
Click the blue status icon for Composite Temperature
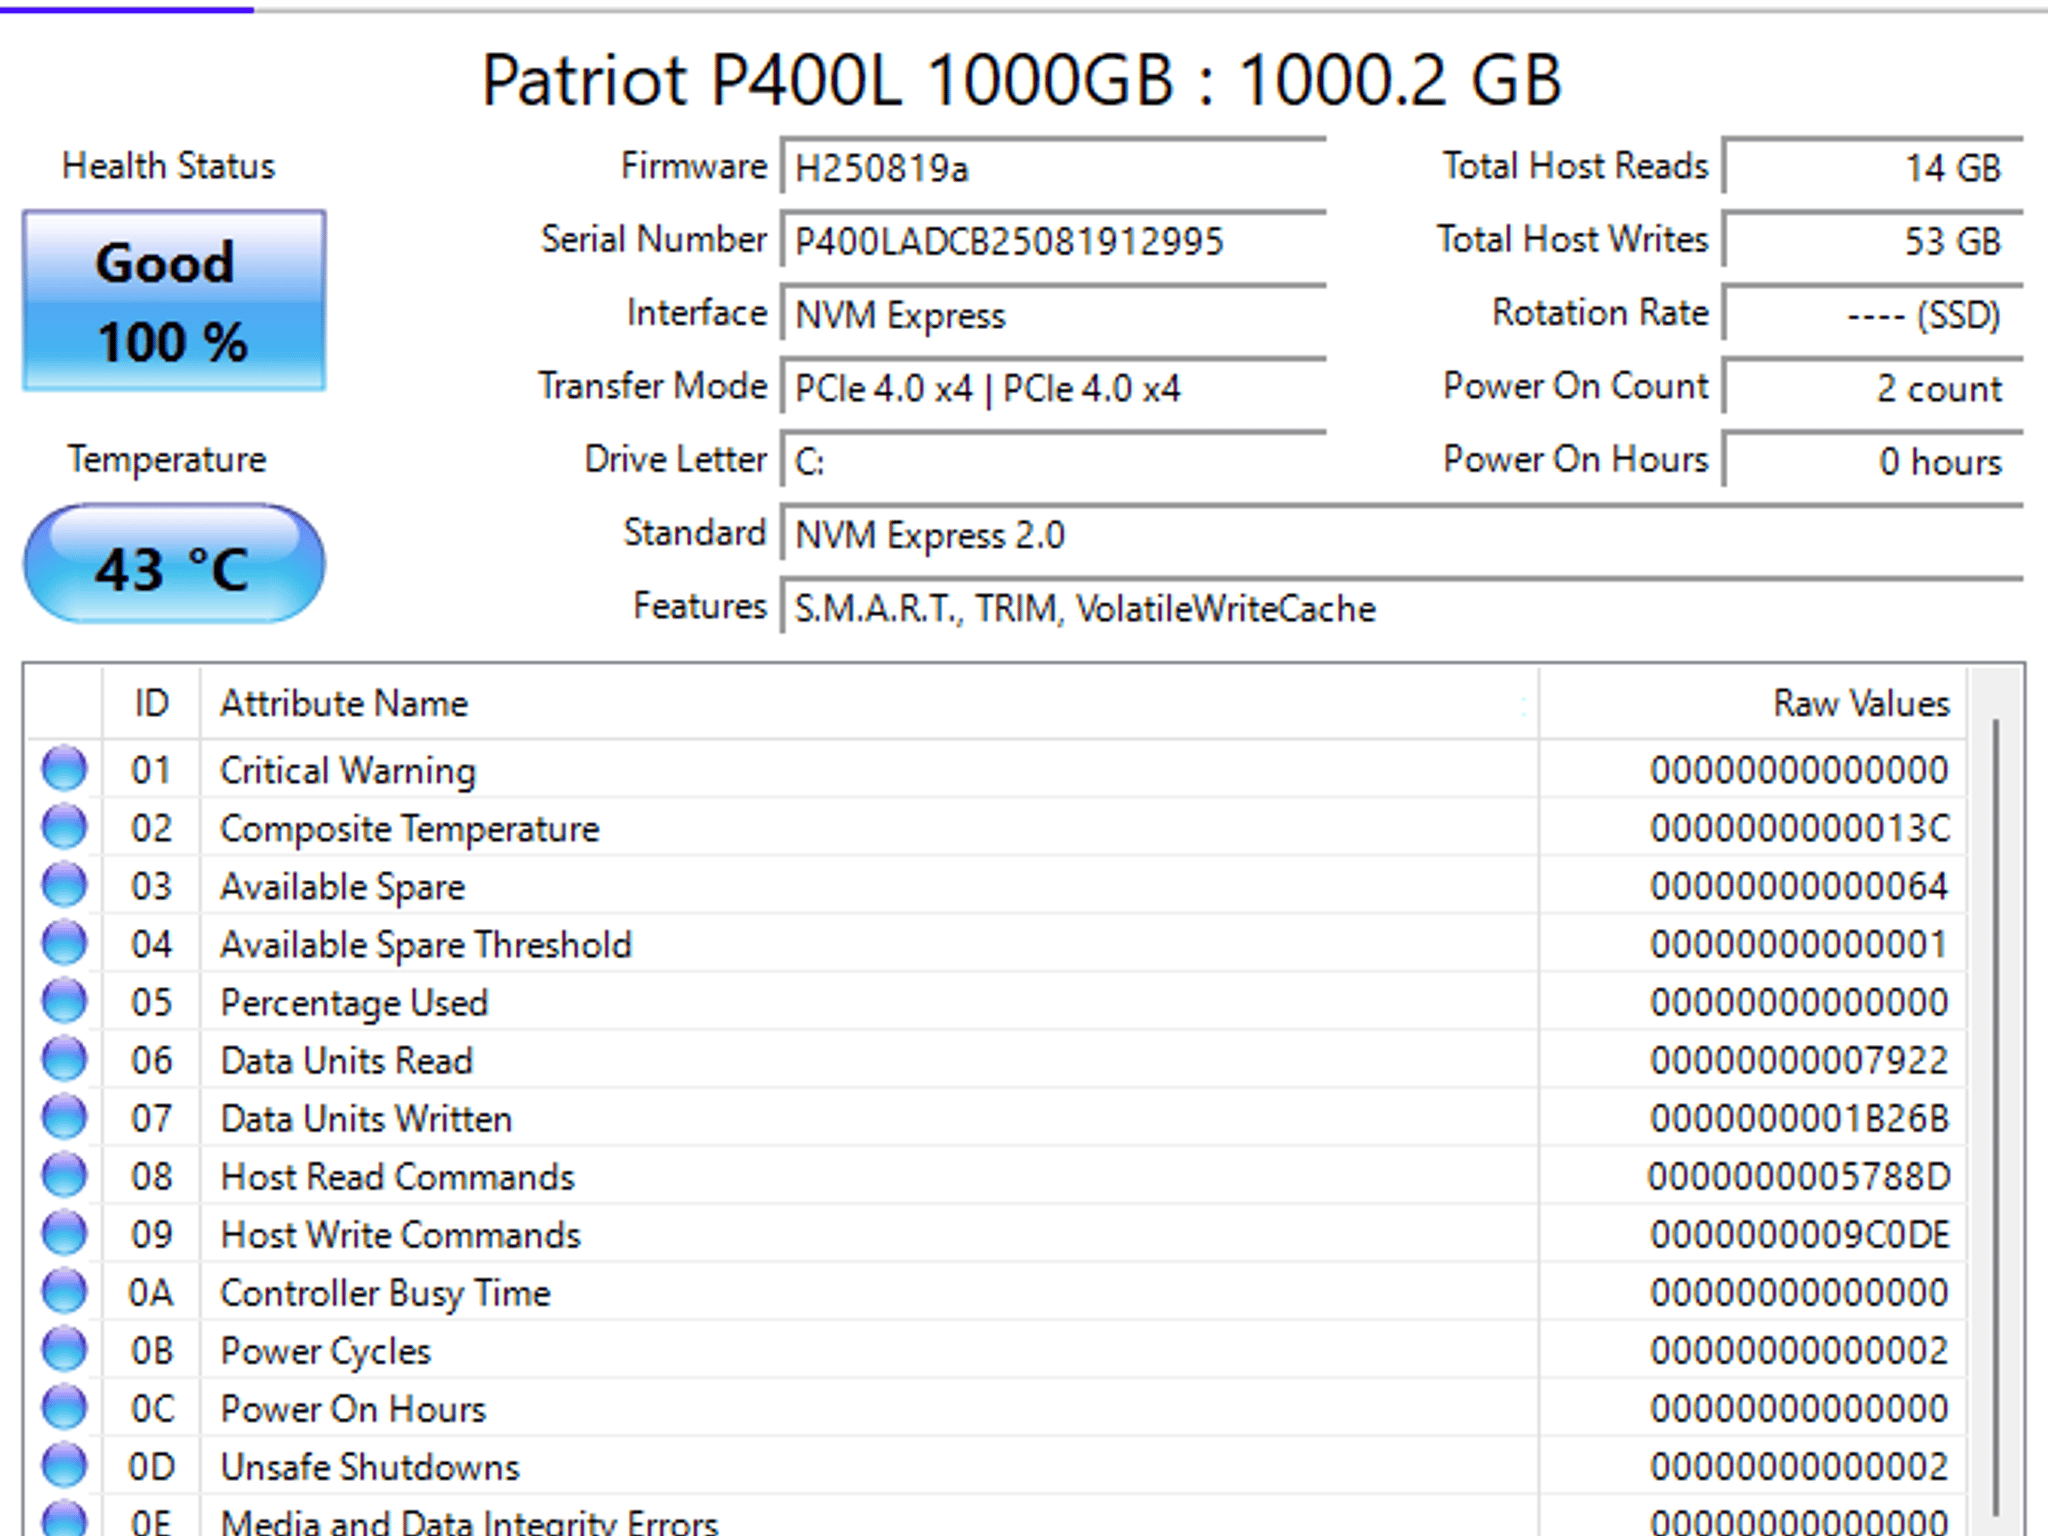tap(65, 827)
